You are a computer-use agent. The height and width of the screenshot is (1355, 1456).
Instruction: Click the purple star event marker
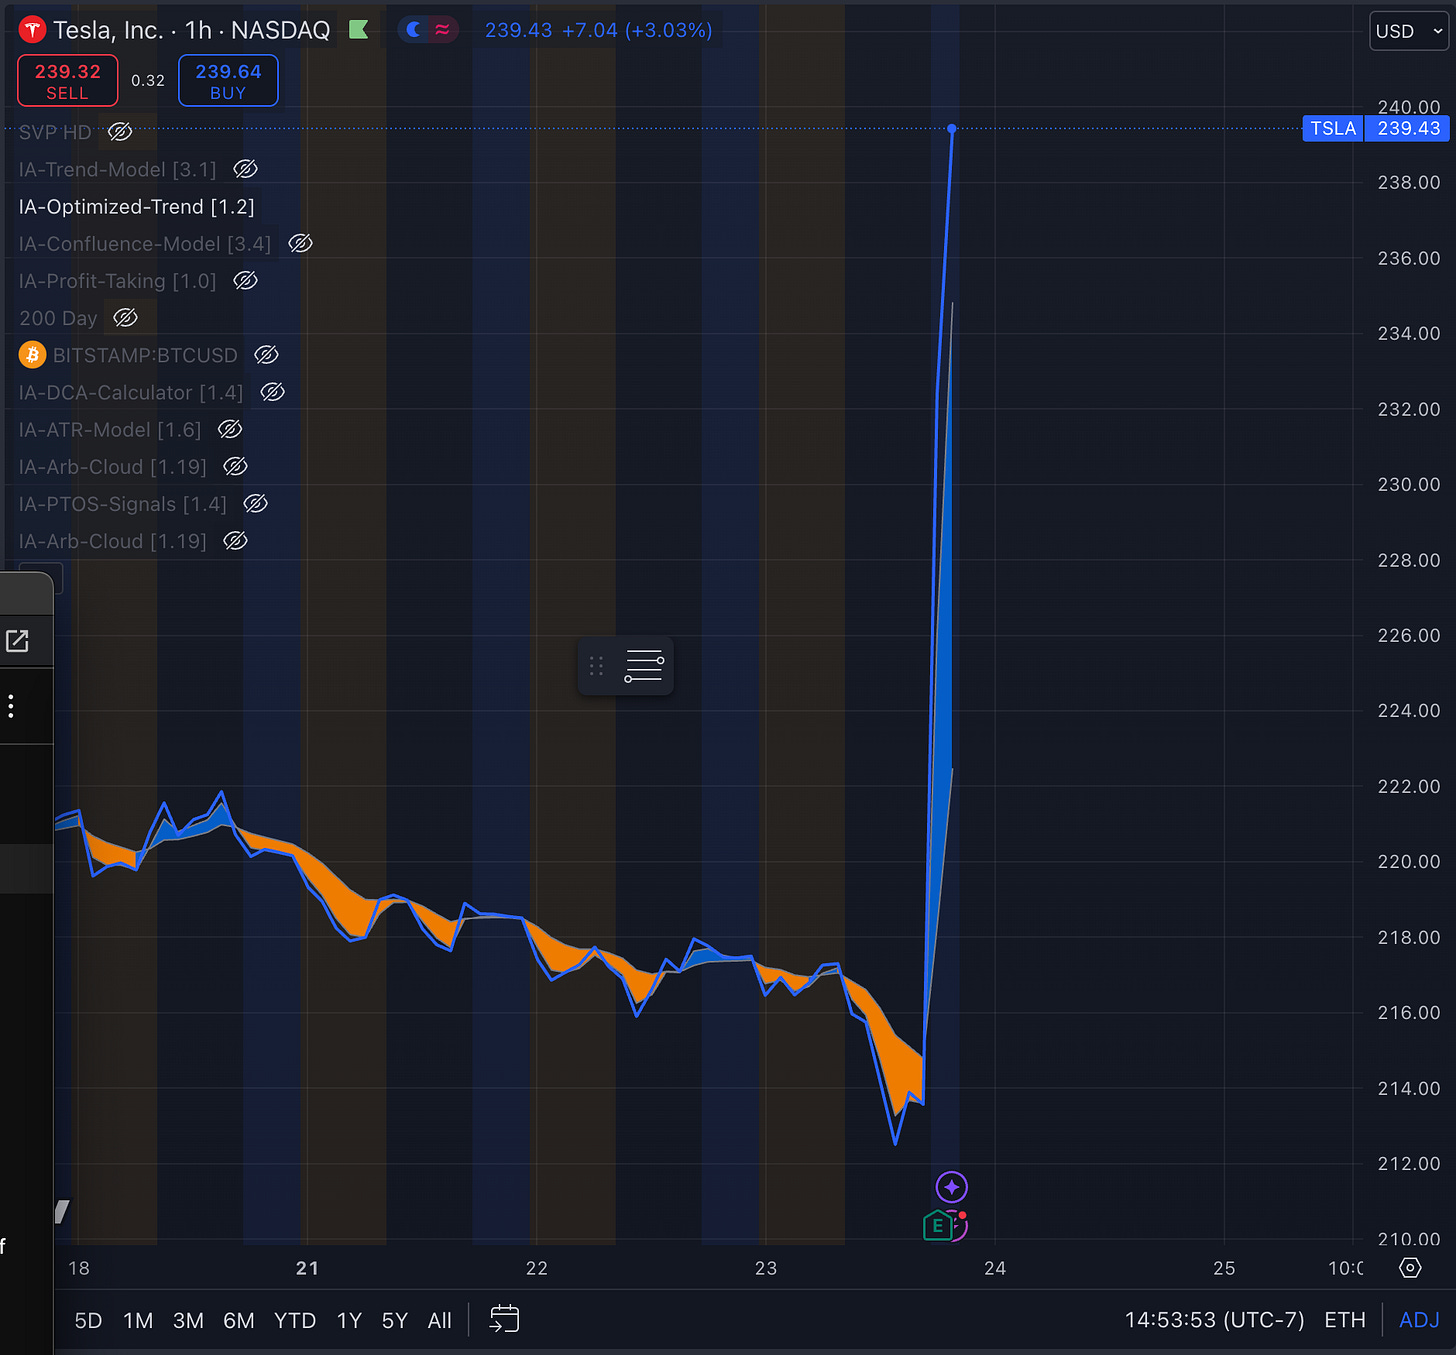[x=951, y=1187]
